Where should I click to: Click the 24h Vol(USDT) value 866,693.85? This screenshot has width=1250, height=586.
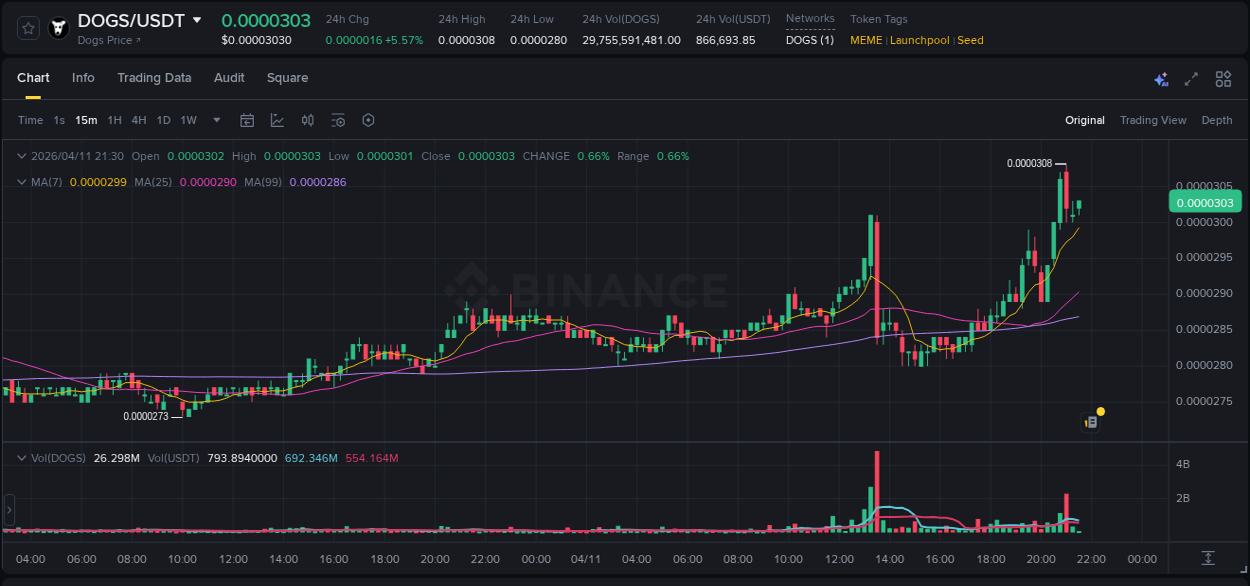tap(726, 40)
